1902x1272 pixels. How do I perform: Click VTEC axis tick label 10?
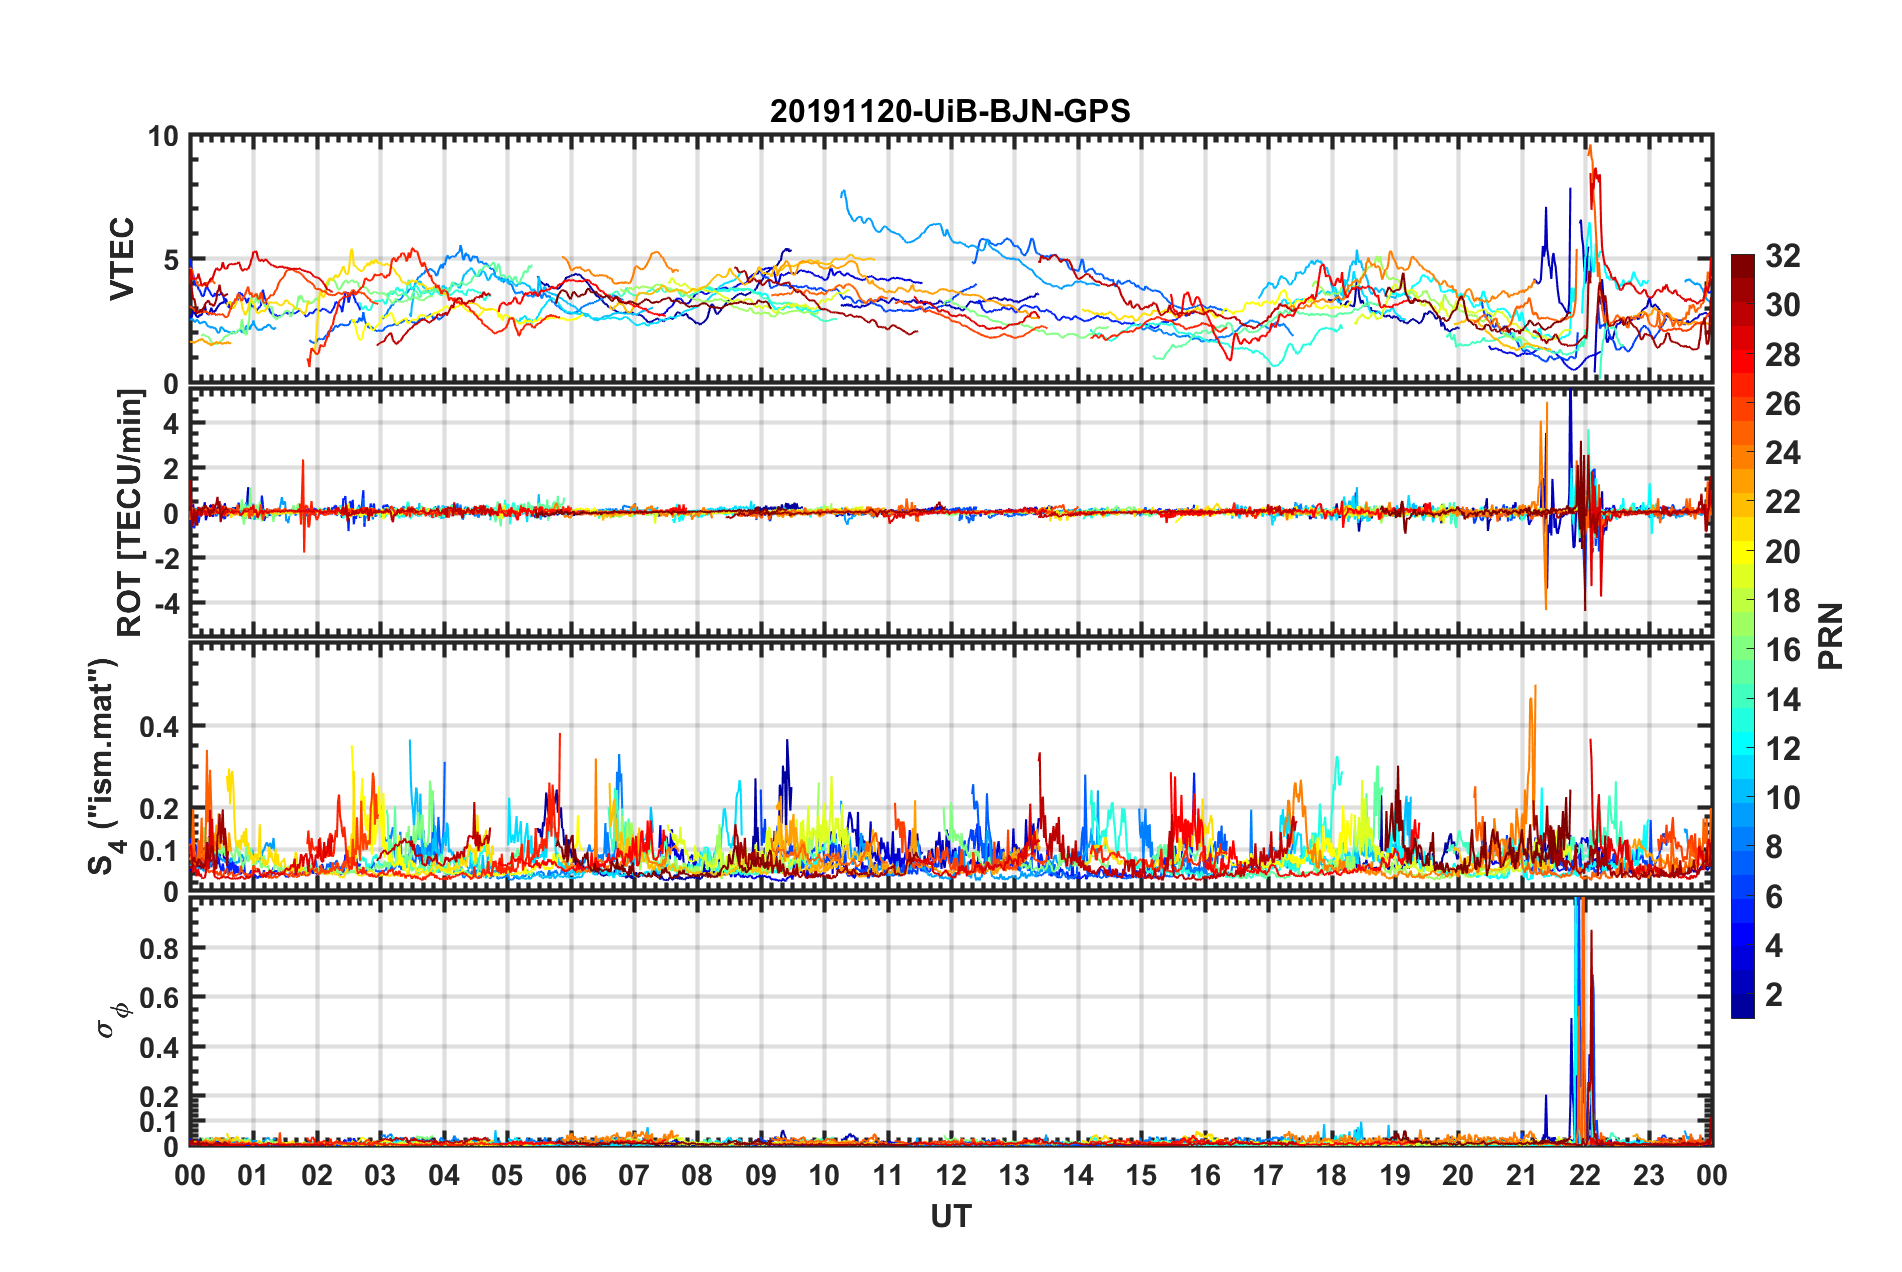(x=163, y=137)
